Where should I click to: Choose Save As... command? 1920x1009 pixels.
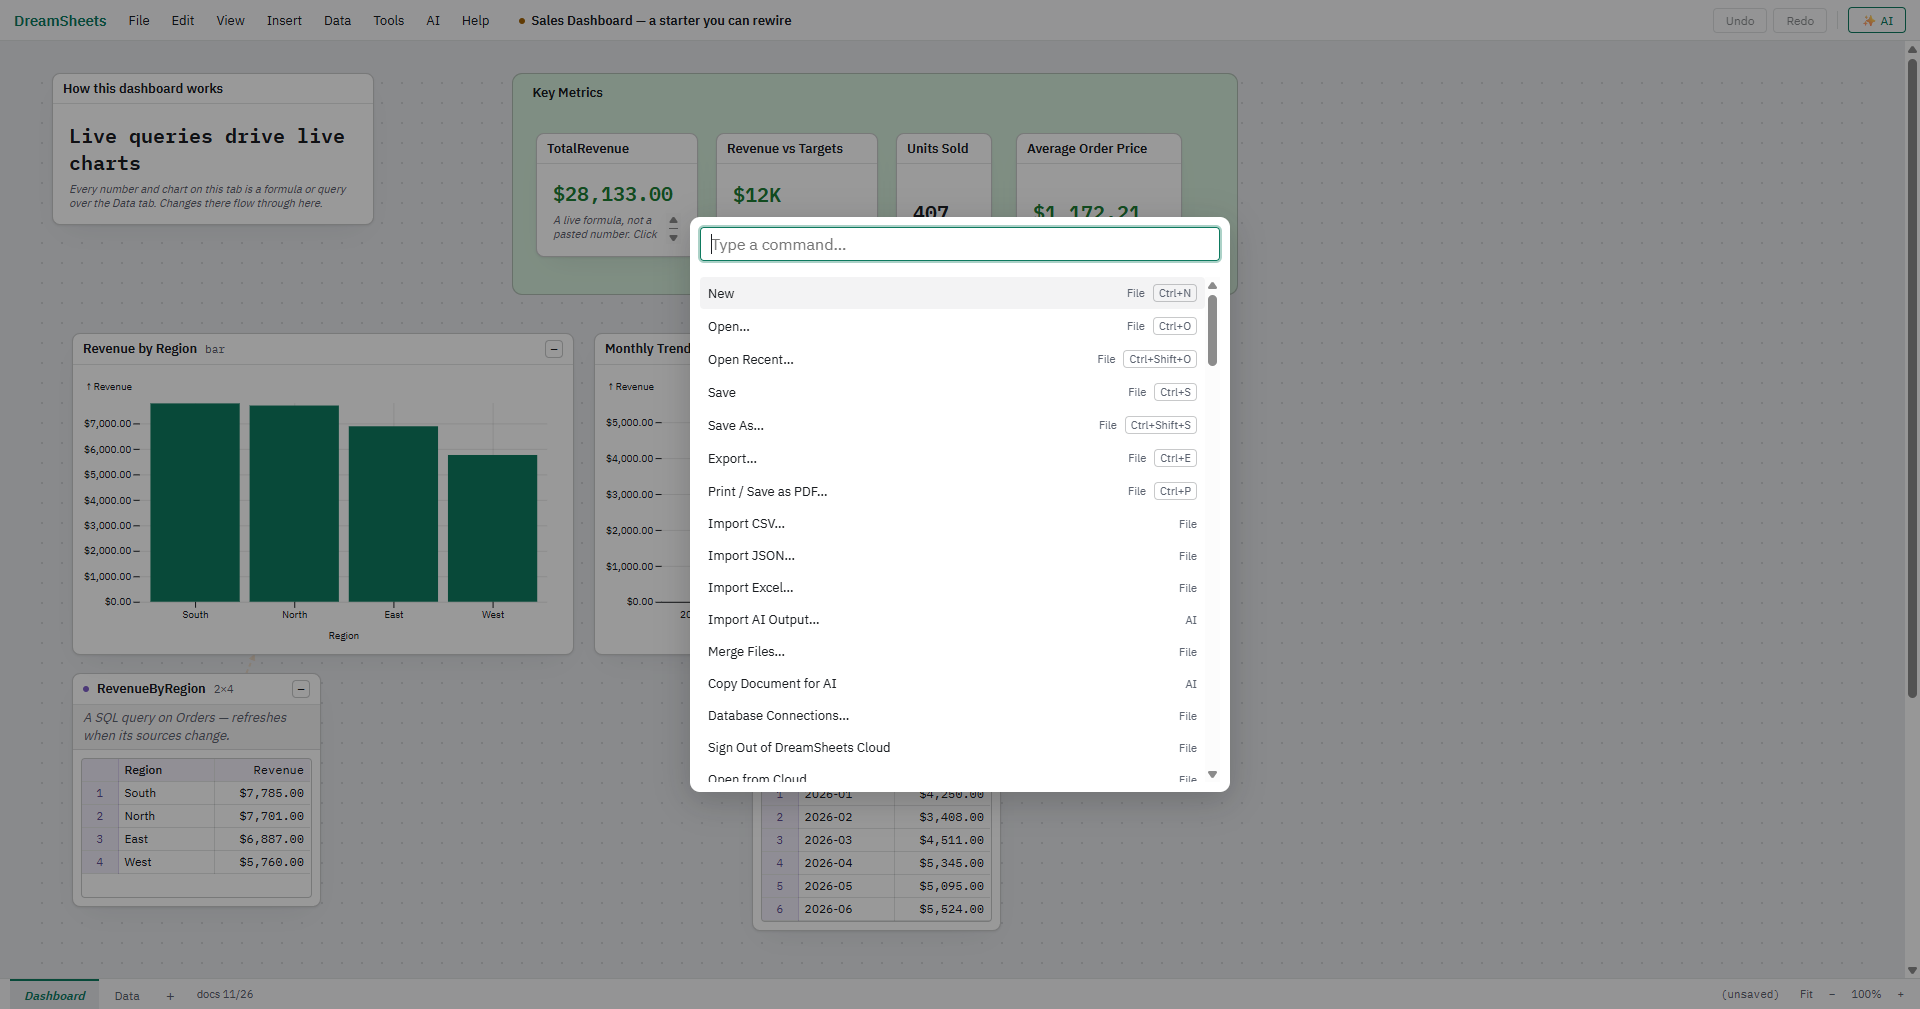point(952,425)
